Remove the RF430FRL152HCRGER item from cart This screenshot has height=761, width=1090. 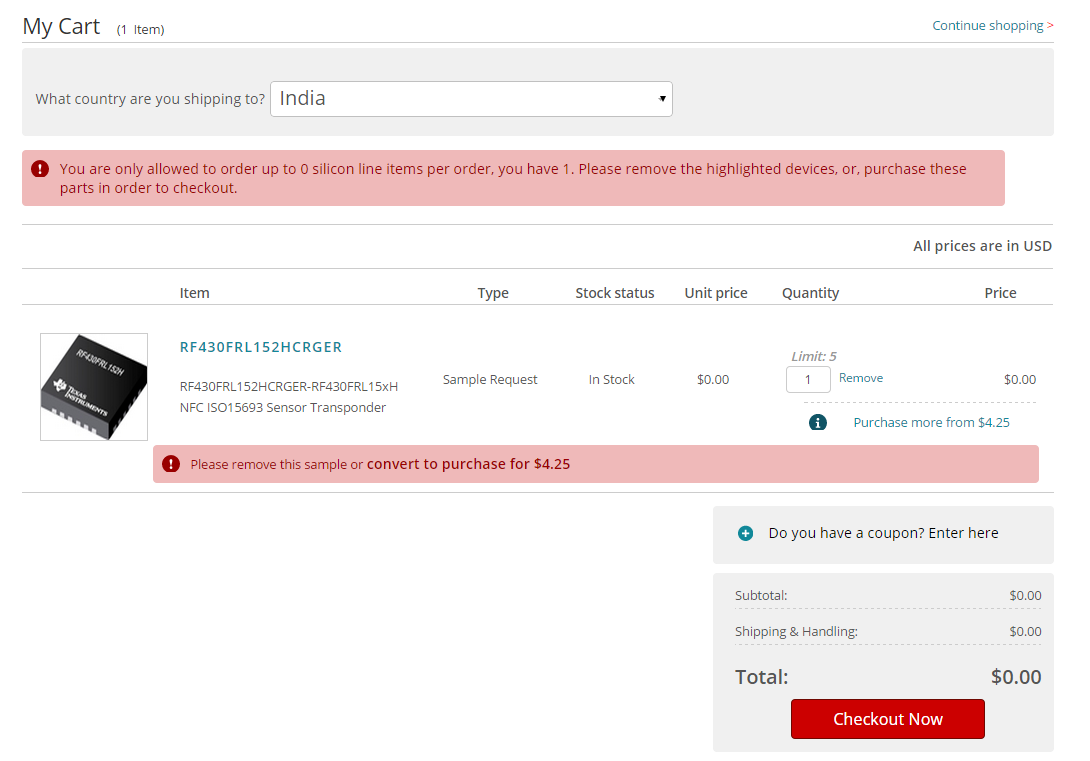(x=861, y=378)
